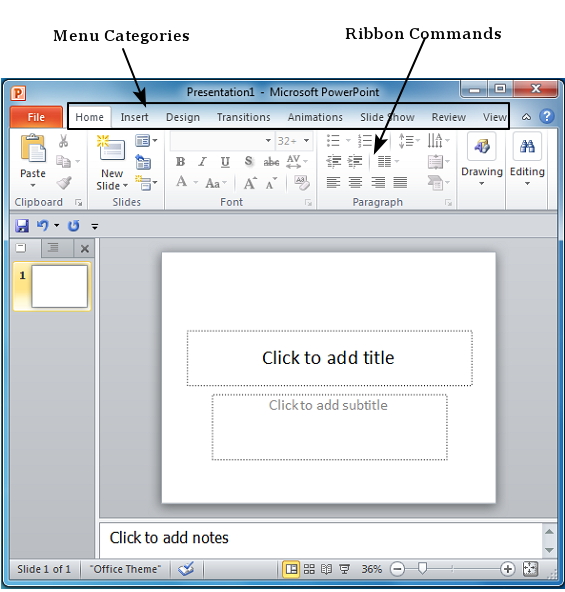Viewport: 565px width, 592px height.
Task: Open PowerPoint Help question mark
Action: 547,116
